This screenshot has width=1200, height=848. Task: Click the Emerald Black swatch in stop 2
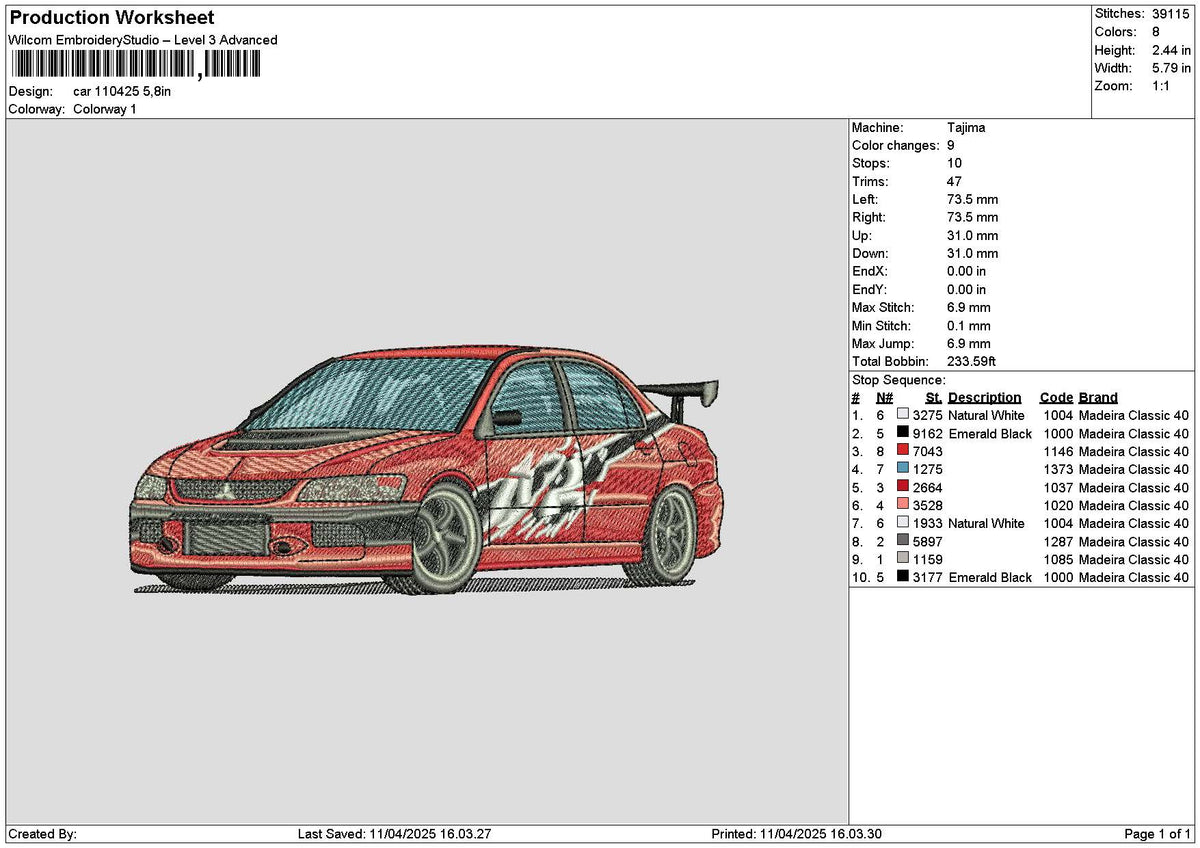903,432
